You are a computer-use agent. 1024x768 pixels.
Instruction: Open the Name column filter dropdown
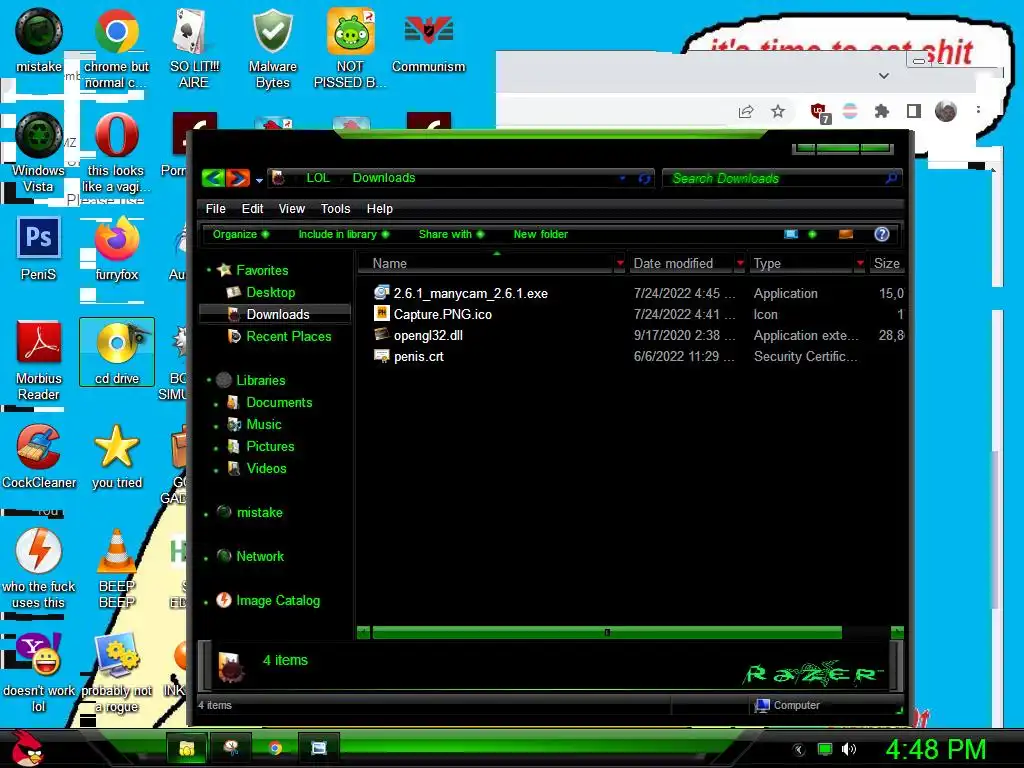620,263
